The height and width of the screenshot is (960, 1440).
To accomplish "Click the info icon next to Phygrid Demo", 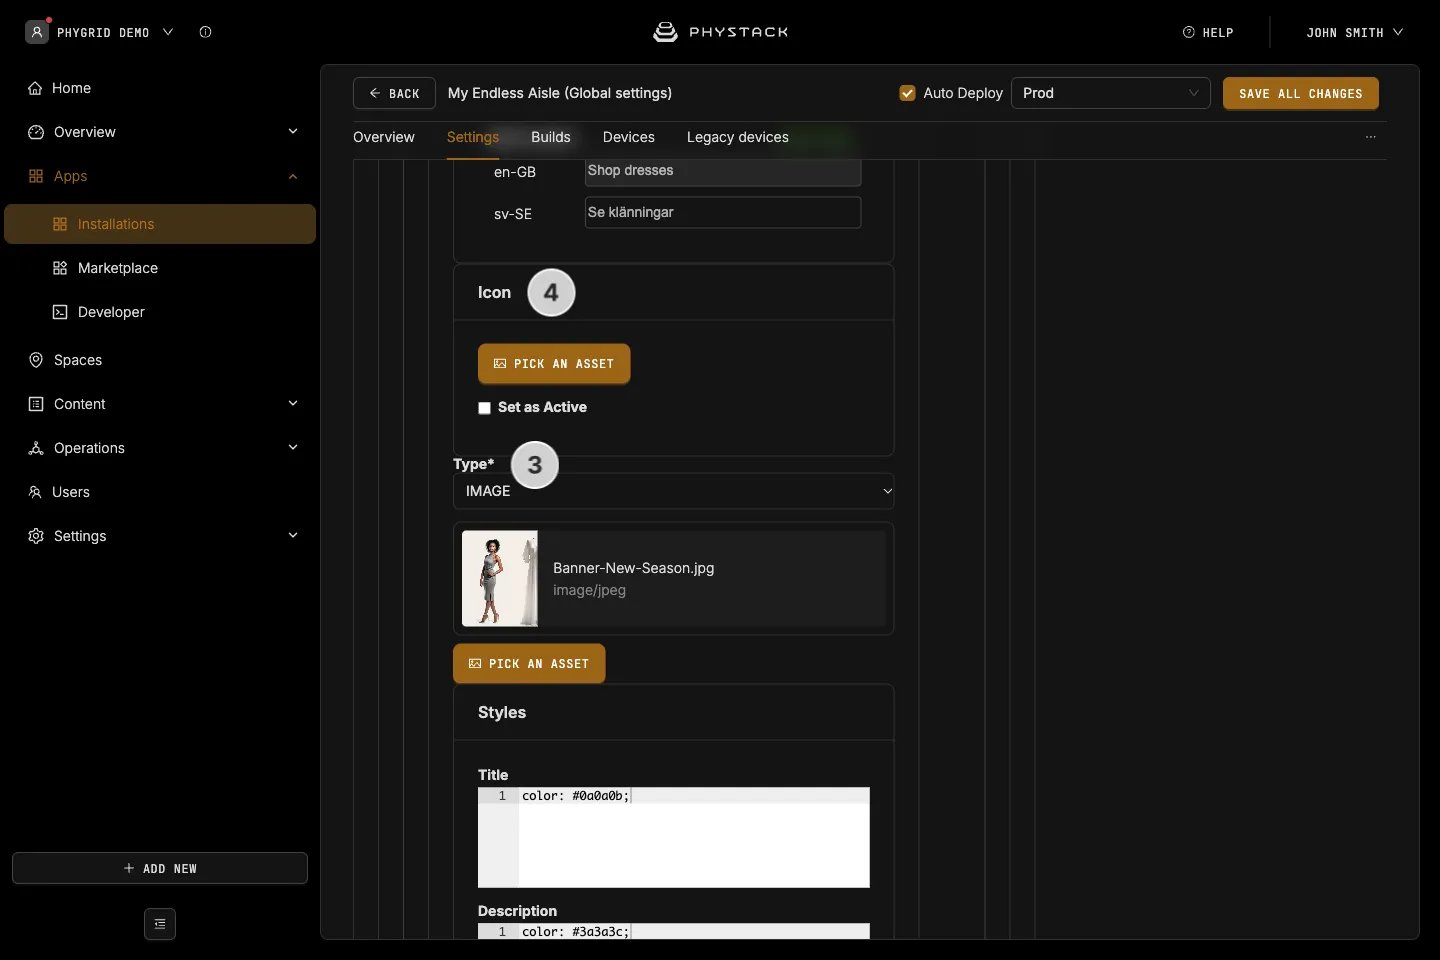I will [205, 32].
